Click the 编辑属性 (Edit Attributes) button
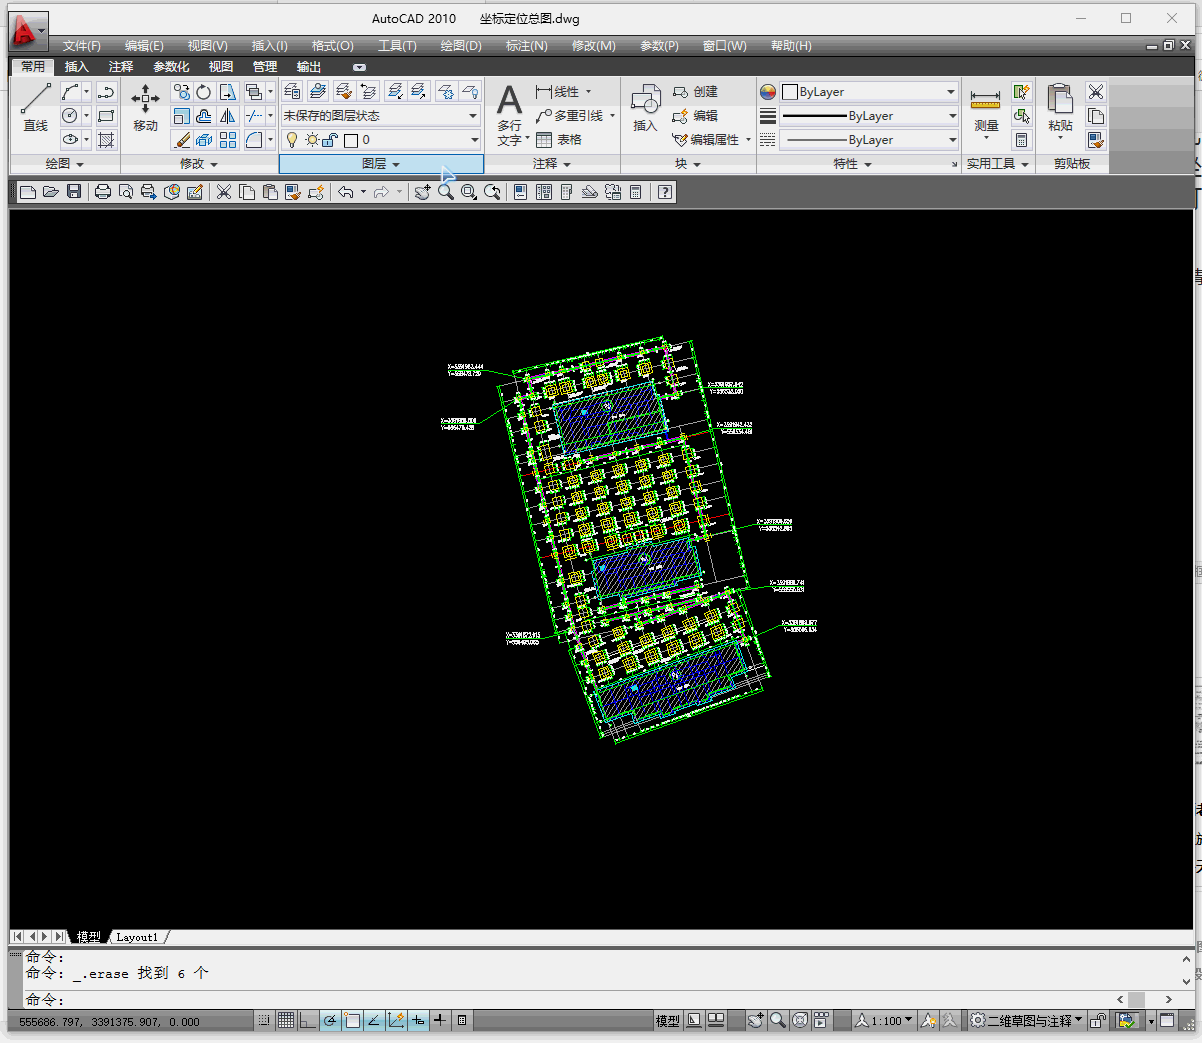1202x1043 pixels. (711, 140)
